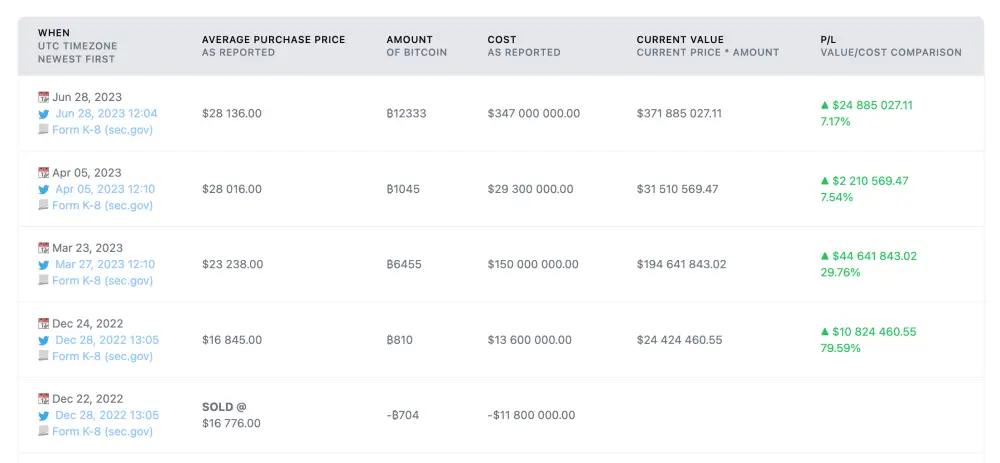Click the P/L column header

[829, 40]
